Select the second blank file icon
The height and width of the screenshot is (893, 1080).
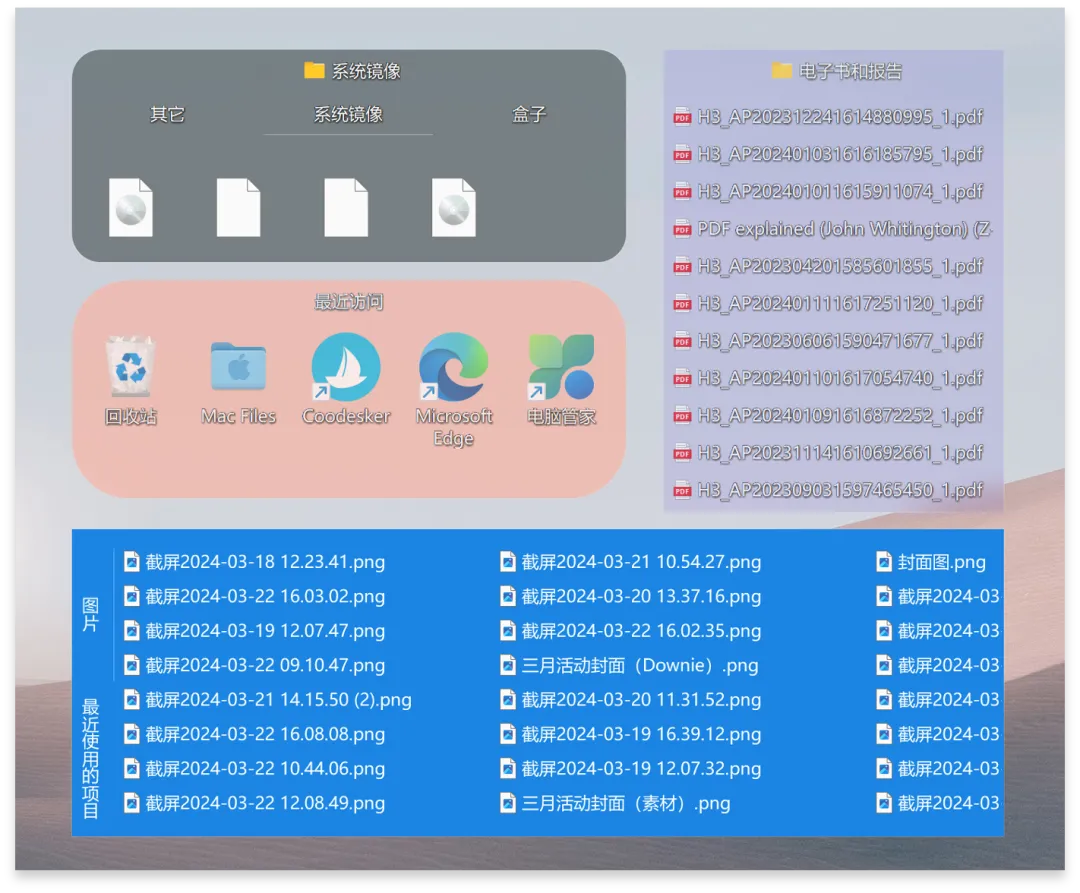click(x=346, y=208)
